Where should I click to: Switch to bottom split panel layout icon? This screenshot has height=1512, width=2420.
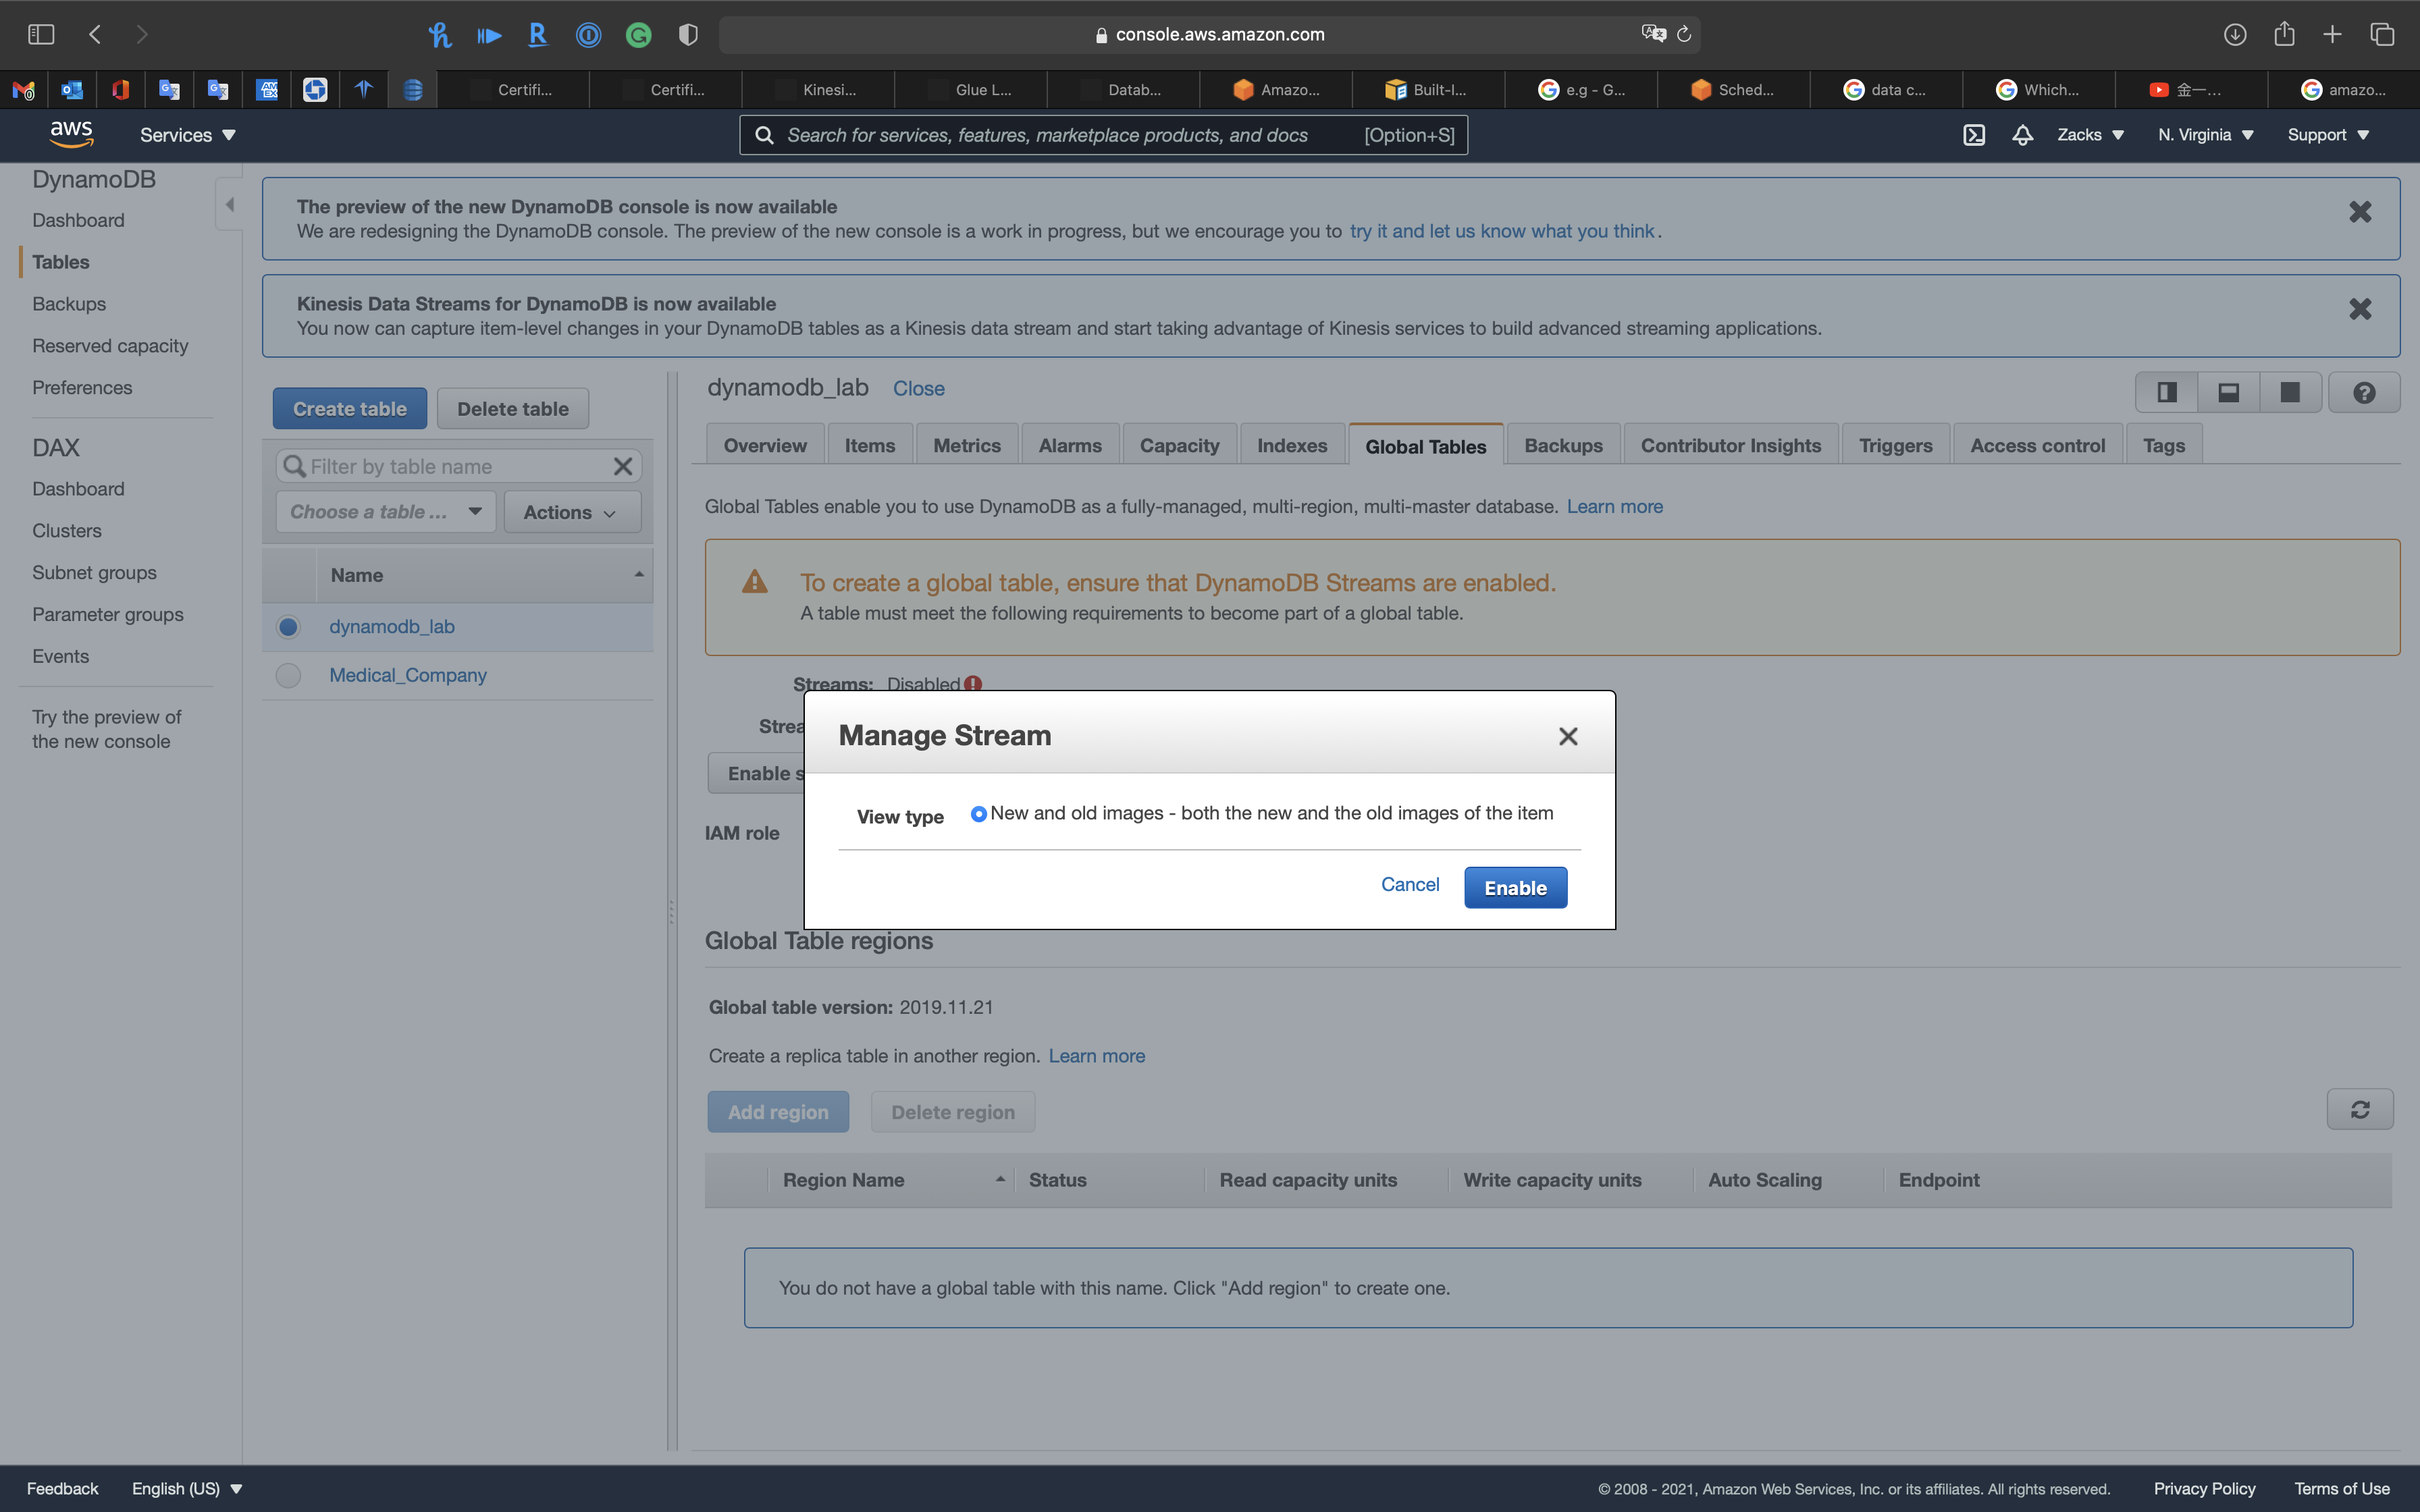pos(2228,393)
